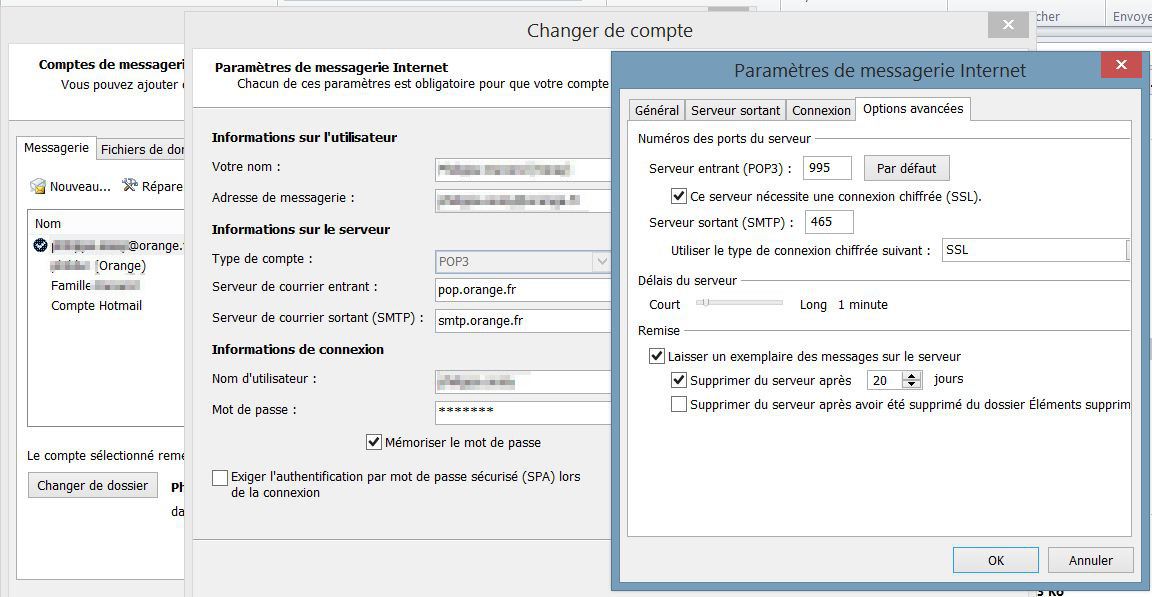Click the days number field showing 20
Screen dimensions: 1152x597
(885, 380)
